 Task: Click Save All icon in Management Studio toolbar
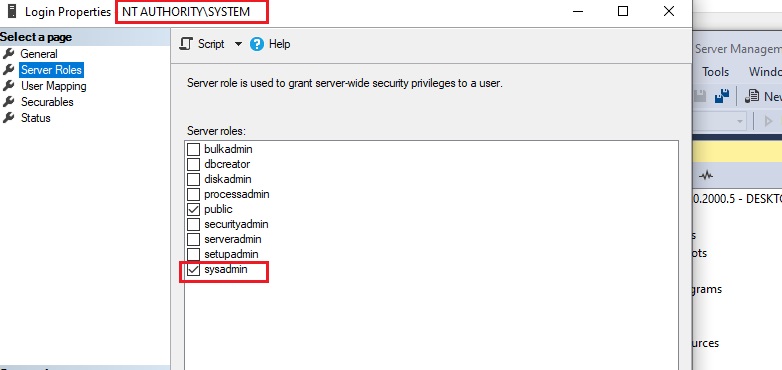click(722, 96)
